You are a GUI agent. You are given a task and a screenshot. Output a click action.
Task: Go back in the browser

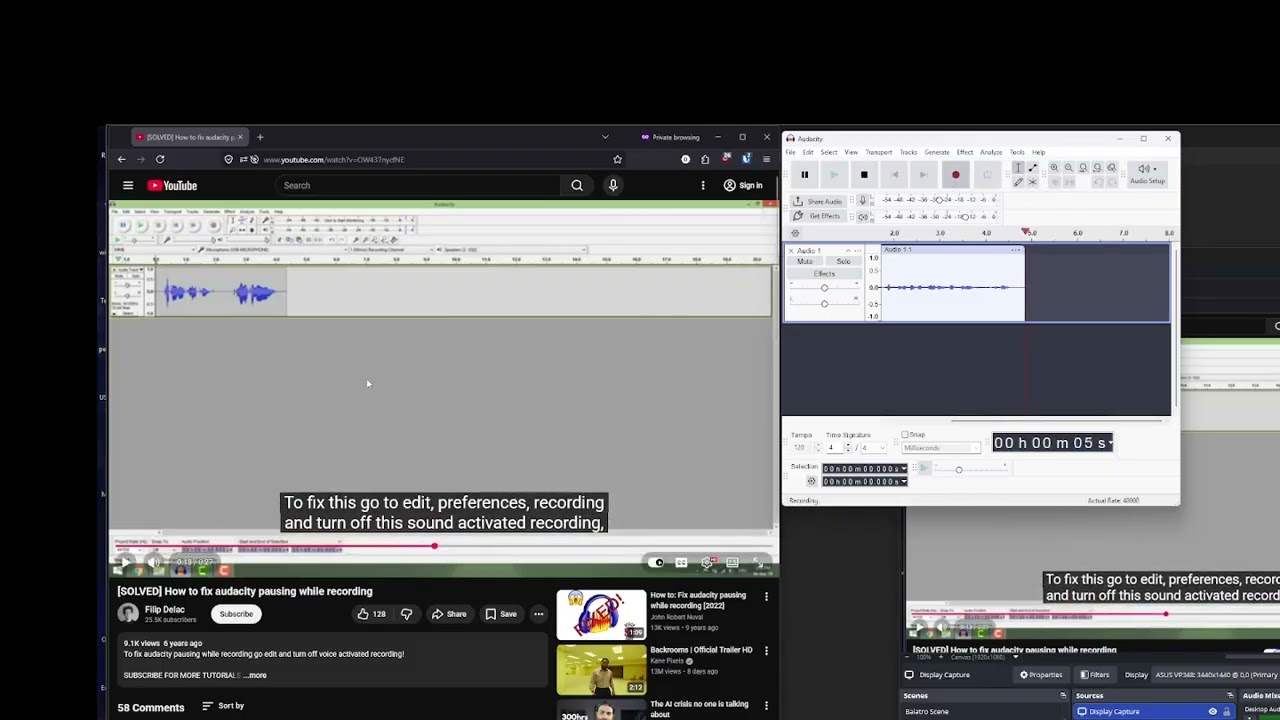pos(122,159)
